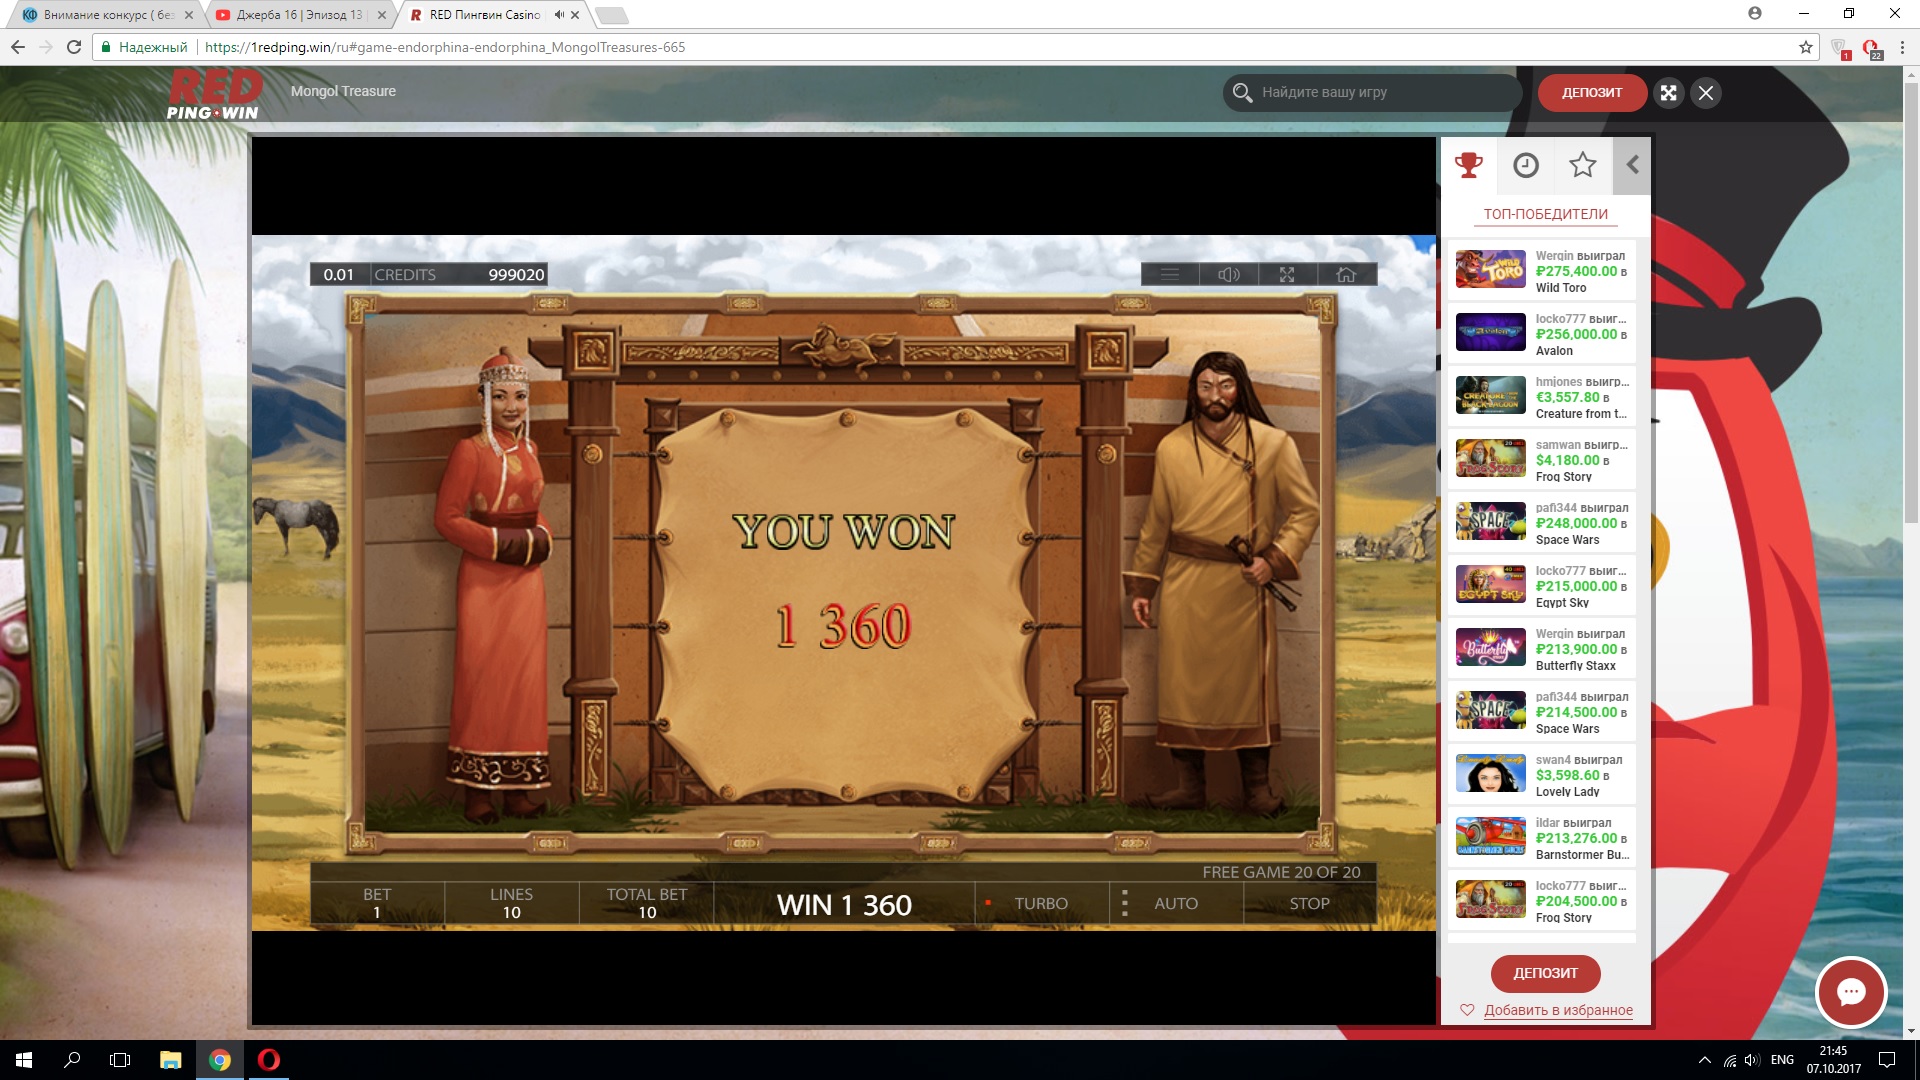This screenshot has width=1920, height=1080.
Task: Go to game home icon
Action: (1346, 274)
